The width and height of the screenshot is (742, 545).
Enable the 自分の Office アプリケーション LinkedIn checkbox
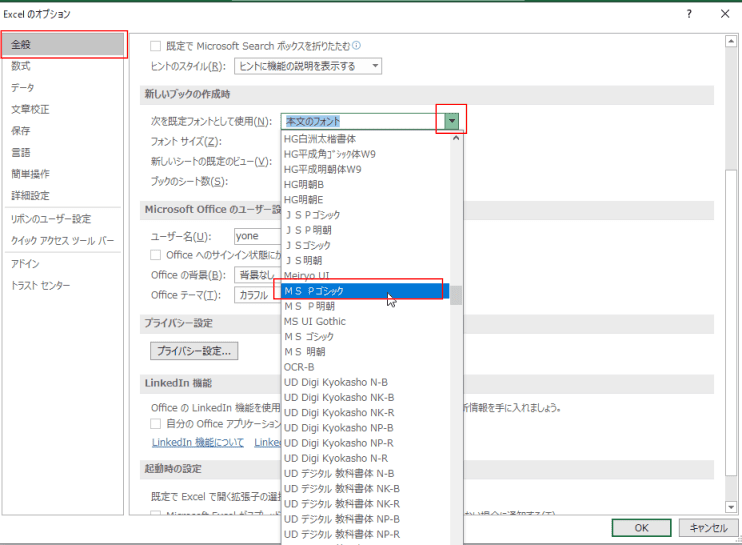(155, 424)
